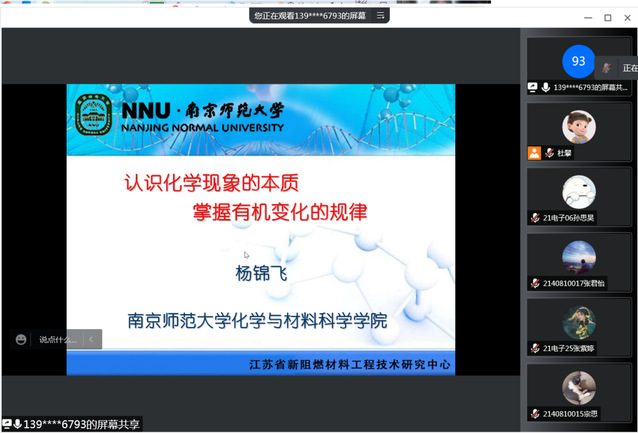Image resolution: width=638 pixels, height=433 pixels.
Task: Click the microphone icon in the bottom-left status
Action: click(x=18, y=425)
